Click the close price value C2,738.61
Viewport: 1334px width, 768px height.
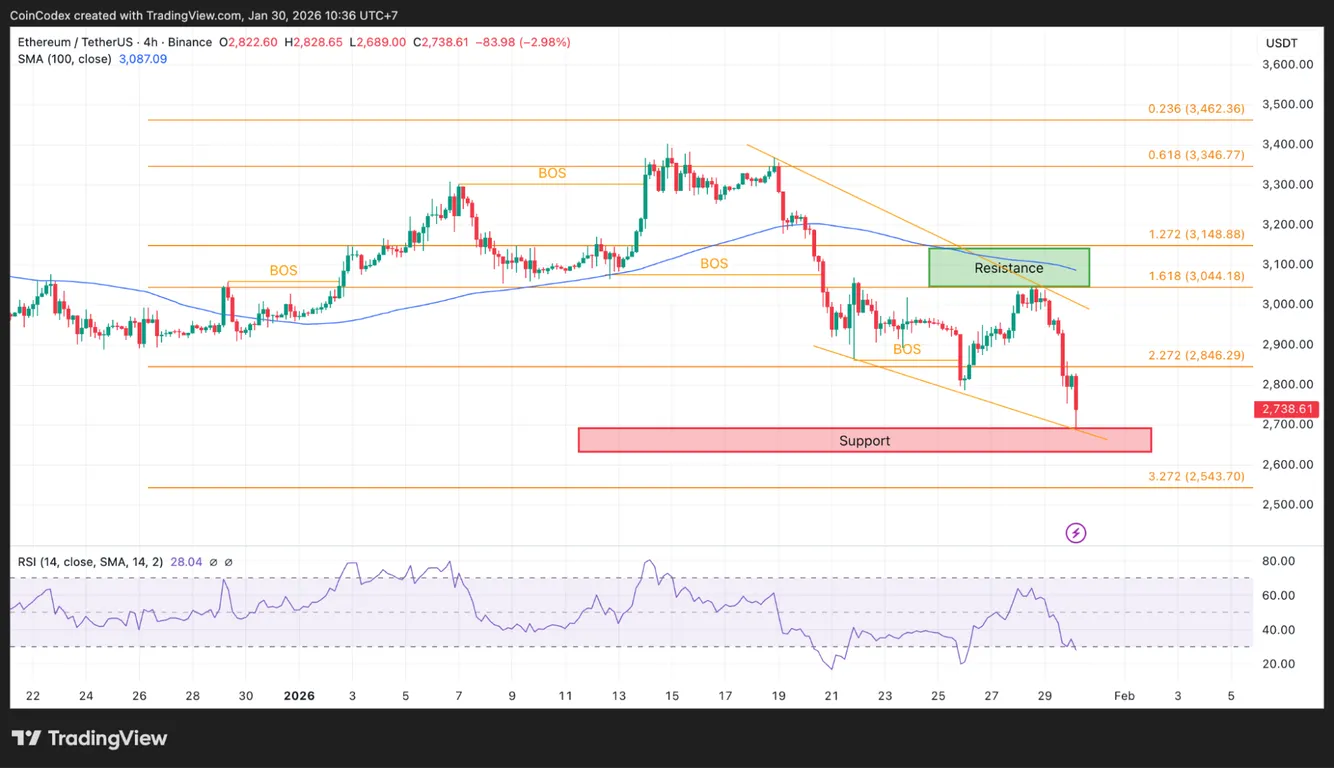point(441,42)
